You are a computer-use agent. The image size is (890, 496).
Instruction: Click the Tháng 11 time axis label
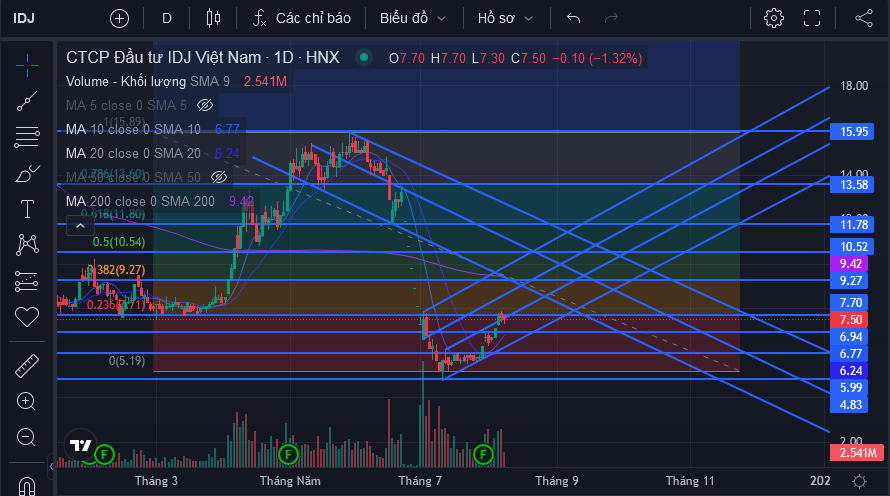click(x=690, y=481)
